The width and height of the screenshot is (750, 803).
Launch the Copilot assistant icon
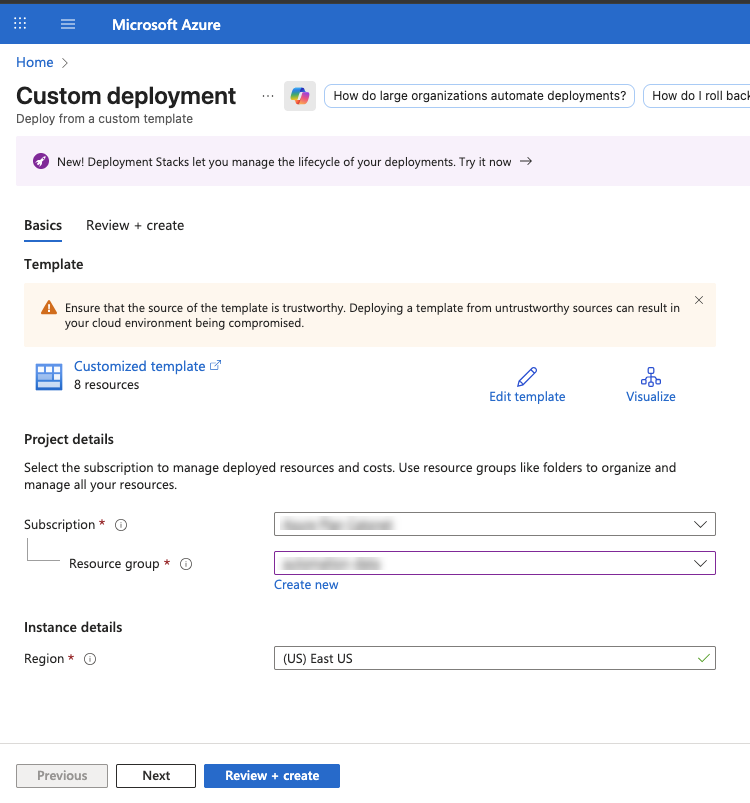coord(299,95)
